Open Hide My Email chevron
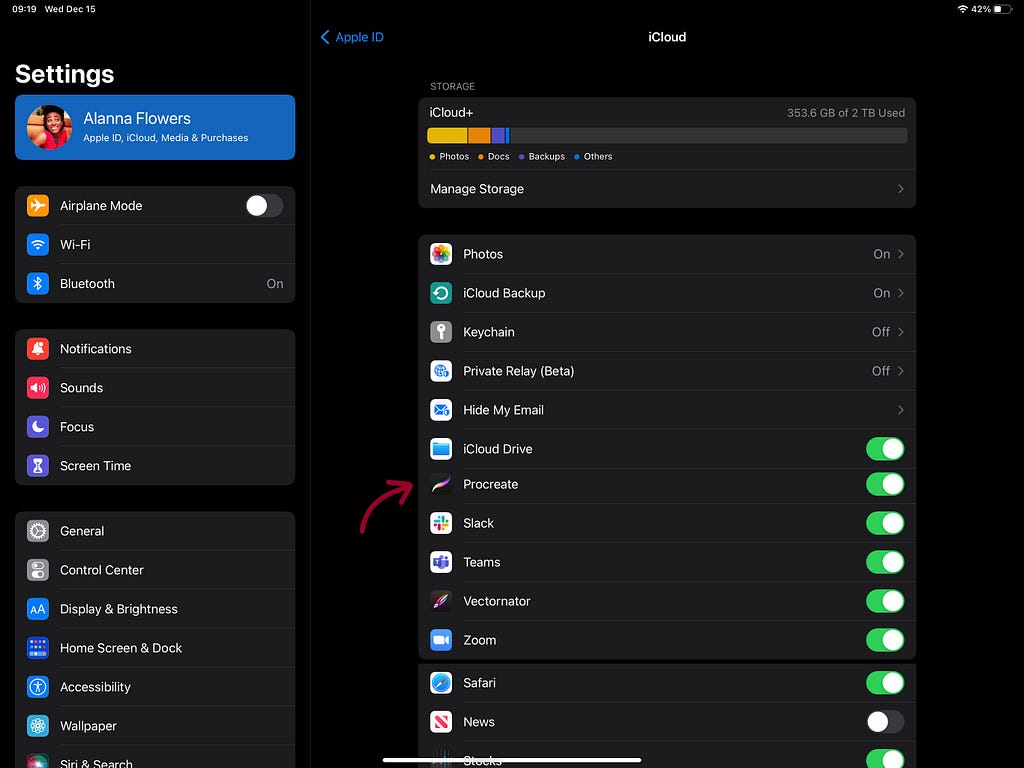This screenshot has height=768, width=1024. coord(901,410)
